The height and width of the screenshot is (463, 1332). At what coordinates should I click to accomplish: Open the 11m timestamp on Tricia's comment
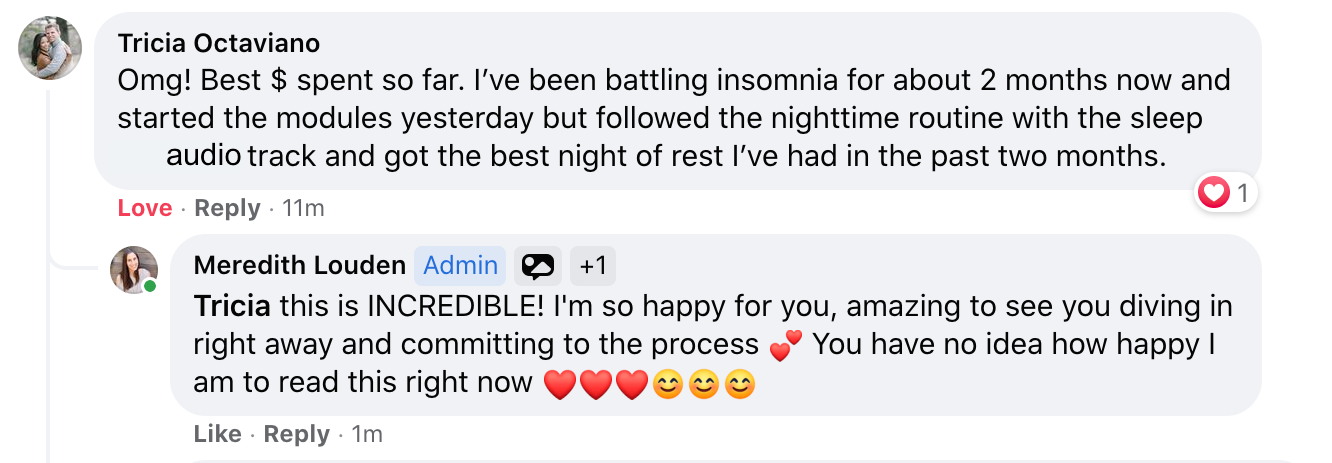[x=303, y=208]
